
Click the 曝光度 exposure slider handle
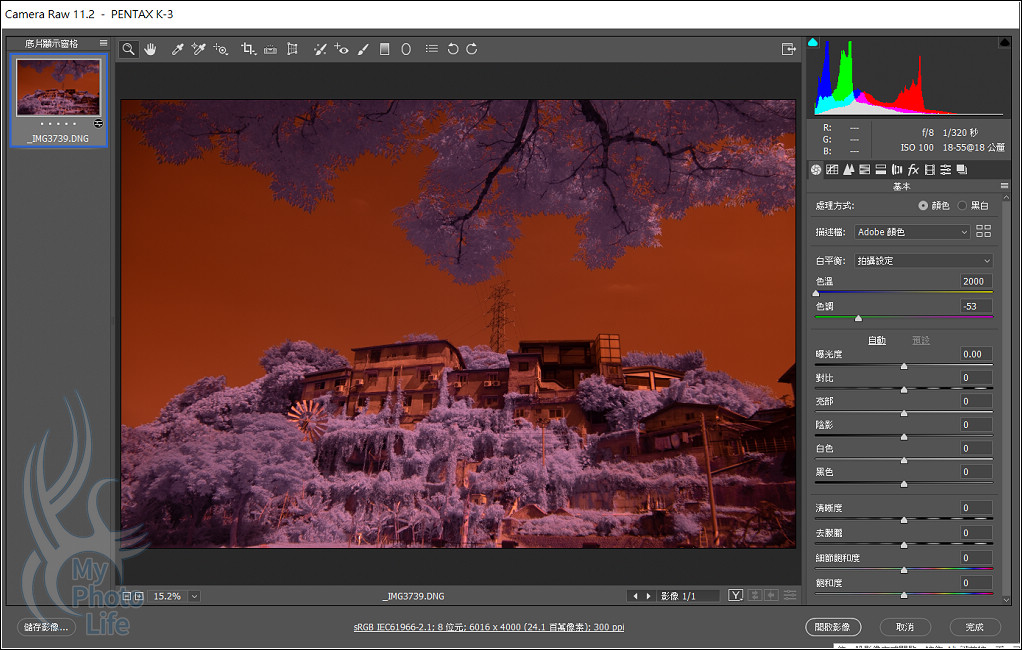click(904, 366)
